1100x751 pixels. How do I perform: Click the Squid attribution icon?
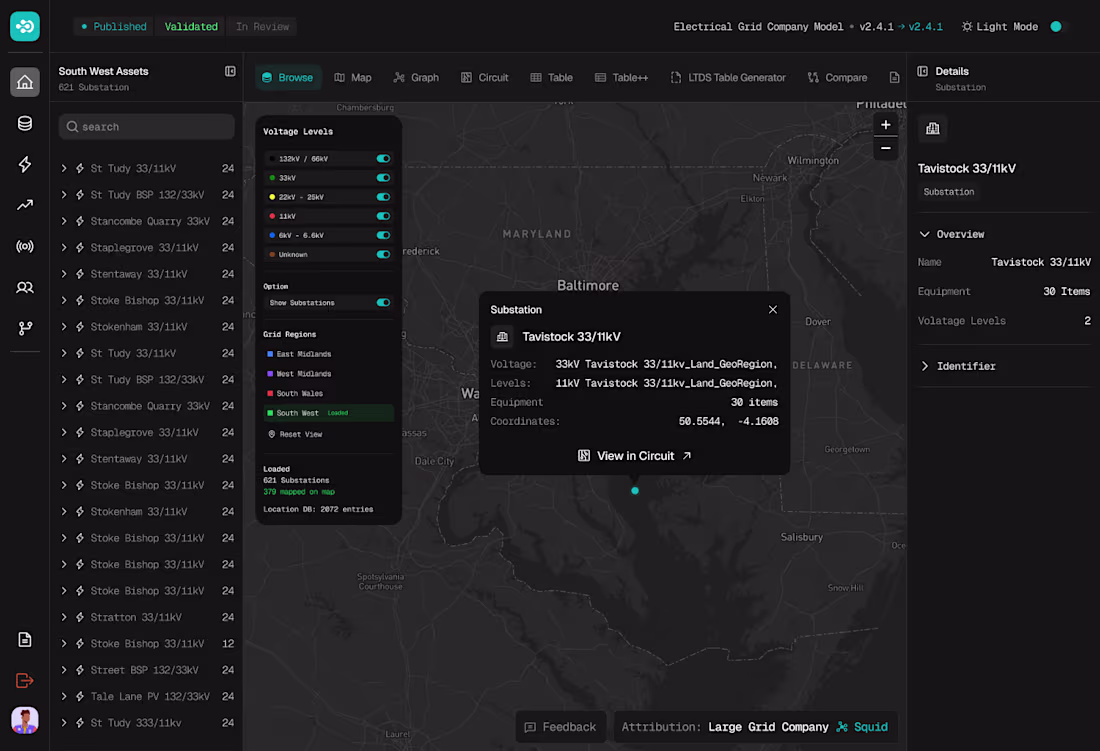[x=842, y=727]
